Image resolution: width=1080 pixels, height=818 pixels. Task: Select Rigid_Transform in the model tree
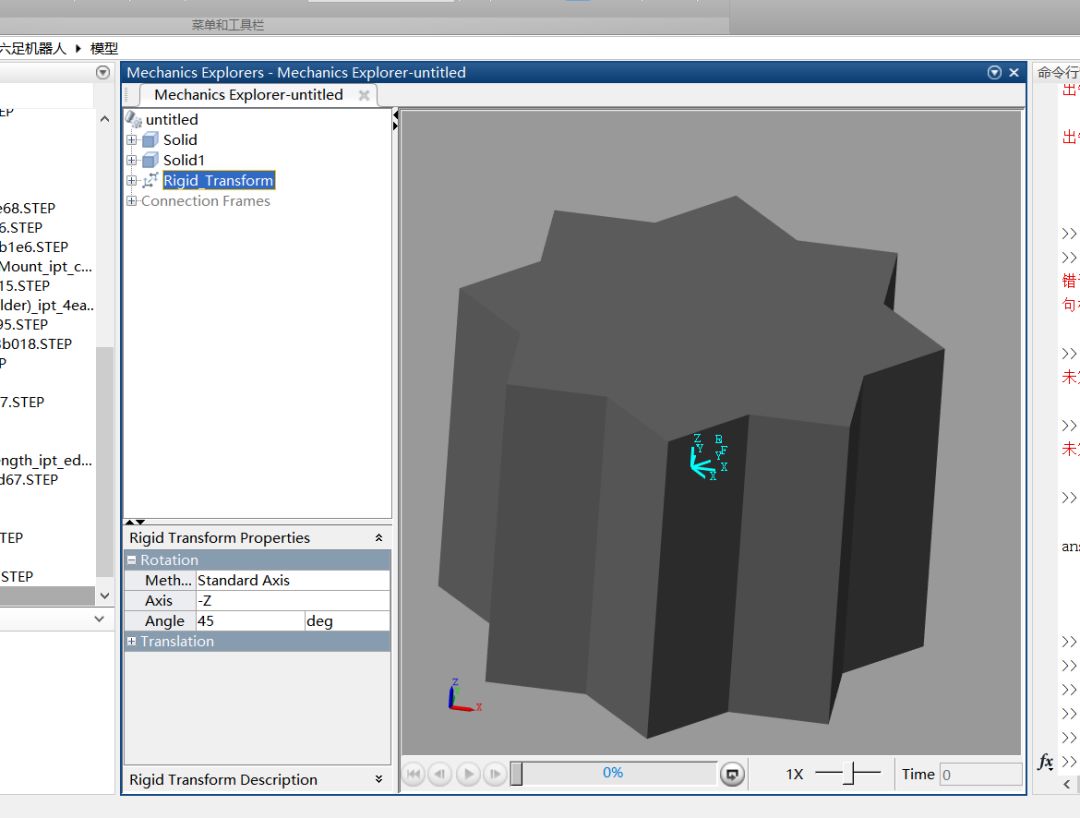[x=218, y=181]
